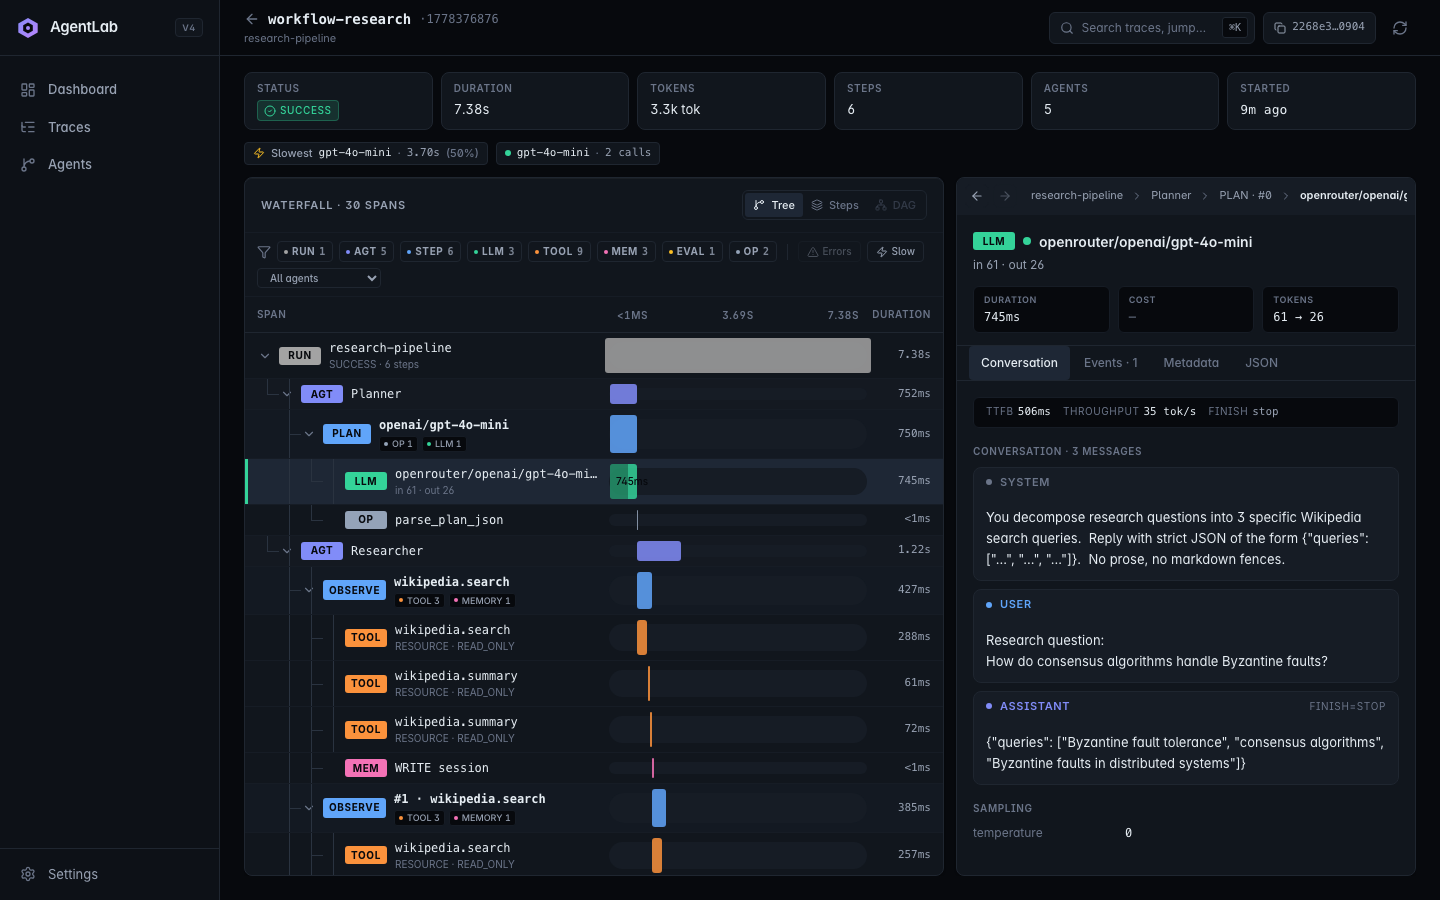The image size is (1440, 900).
Task: Collapse the first OBSERVE wikipedia.search node
Action: [309, 590]
